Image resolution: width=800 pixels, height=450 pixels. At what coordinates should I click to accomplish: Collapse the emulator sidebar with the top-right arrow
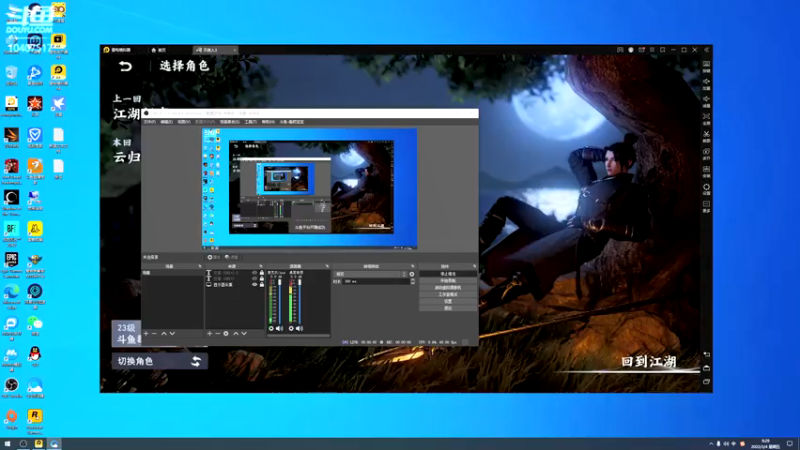pyautogui.click(x=706, y=50)
